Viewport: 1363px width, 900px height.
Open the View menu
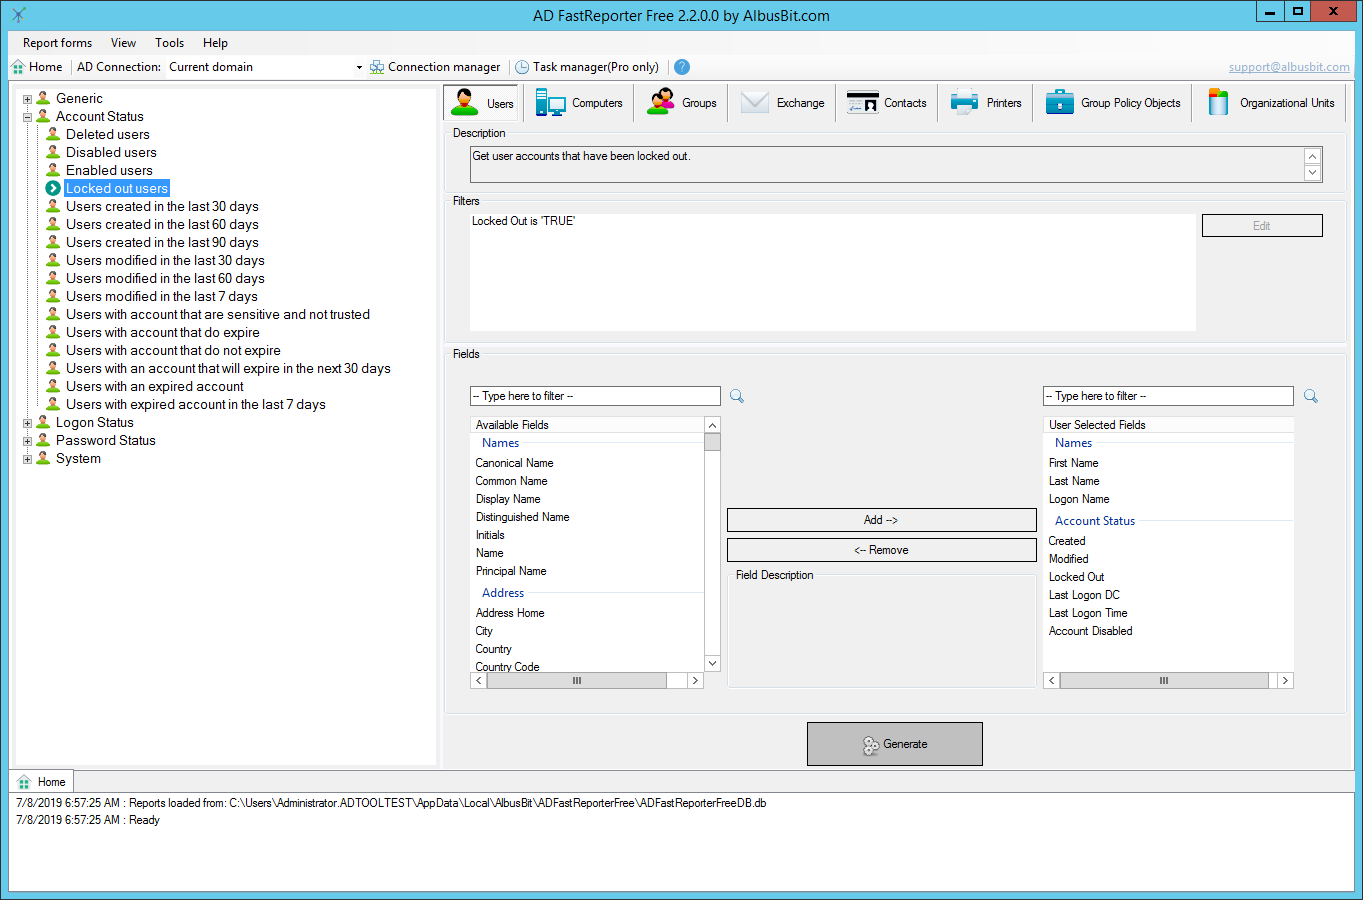pyautogui.click(x=123, y=43)
